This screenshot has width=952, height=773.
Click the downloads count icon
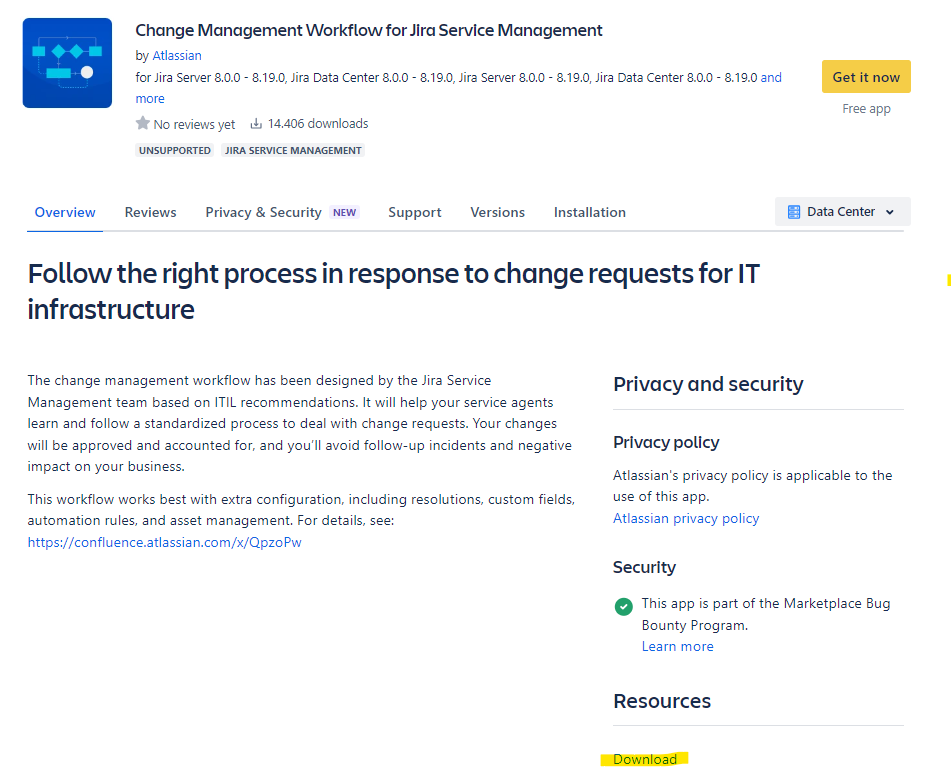coord(256,124)
